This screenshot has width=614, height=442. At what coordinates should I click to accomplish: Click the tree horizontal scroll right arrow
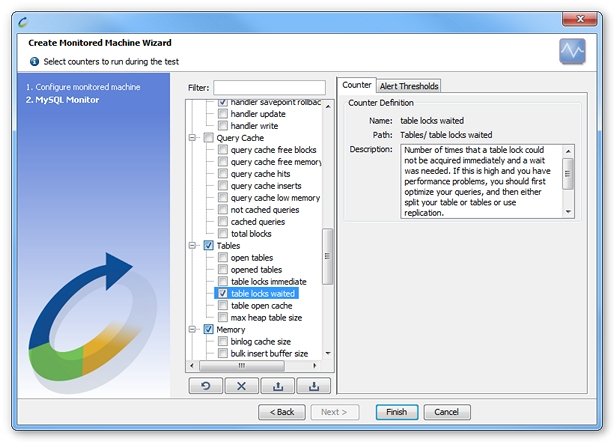315,366
